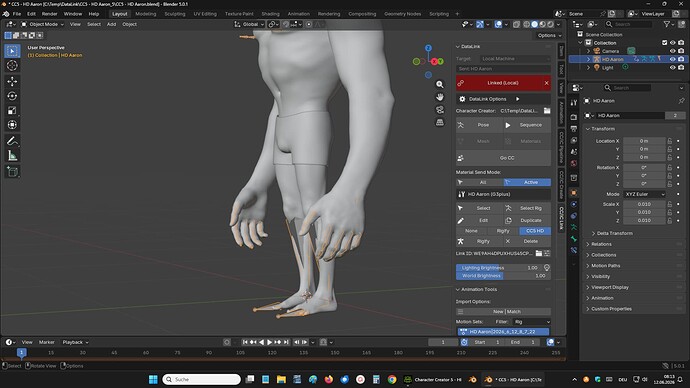Hide Light in viewport via eye icon
Screen dimensions: 690x388
click(x=672, y=68)
